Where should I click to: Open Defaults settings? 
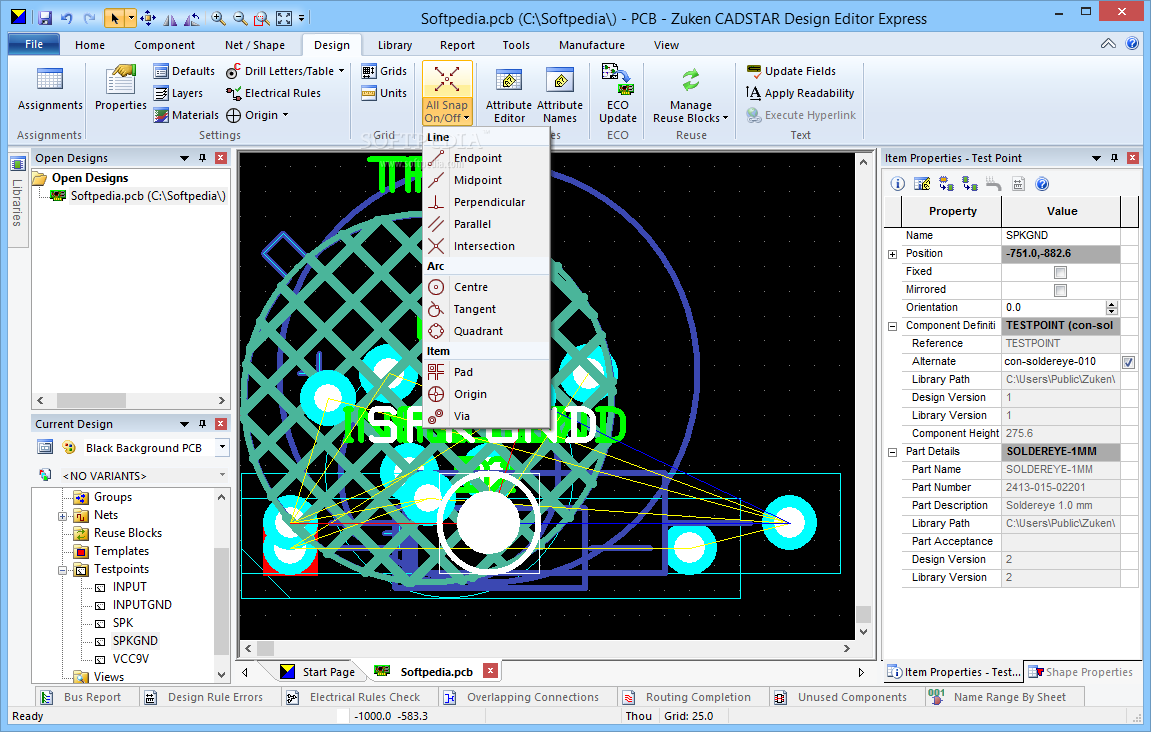[184, 71]
